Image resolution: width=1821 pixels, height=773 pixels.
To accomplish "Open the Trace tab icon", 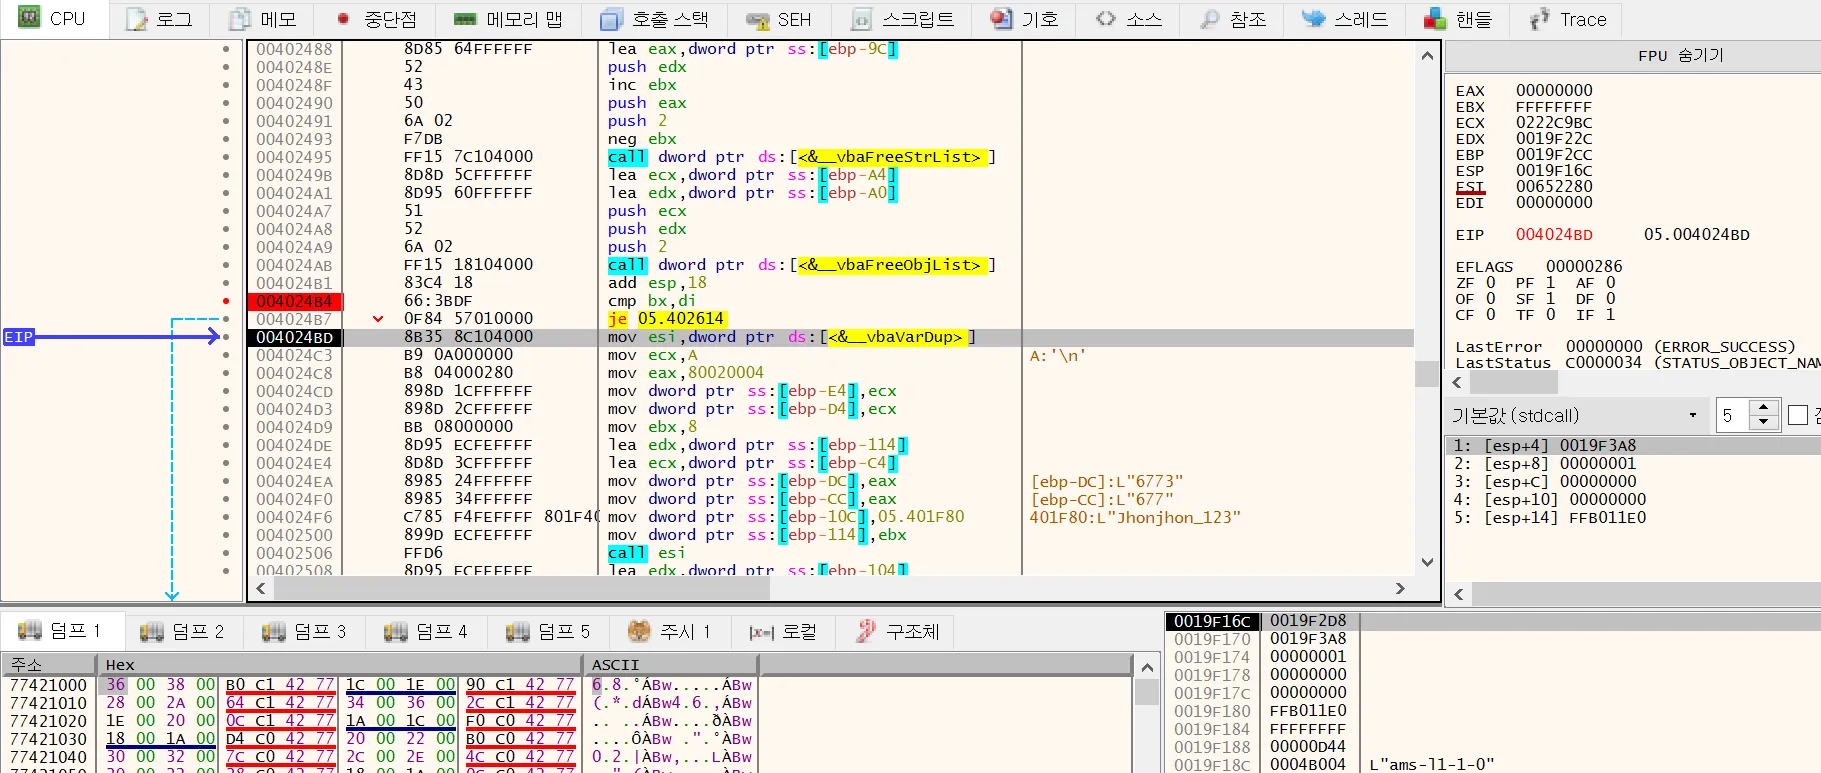I will (1540, 19).
